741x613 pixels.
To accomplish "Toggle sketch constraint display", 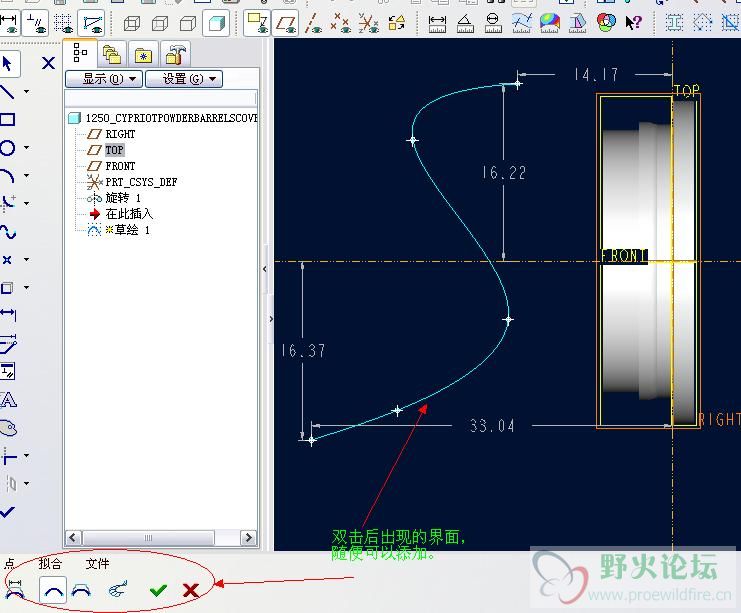I will point(35,23).
